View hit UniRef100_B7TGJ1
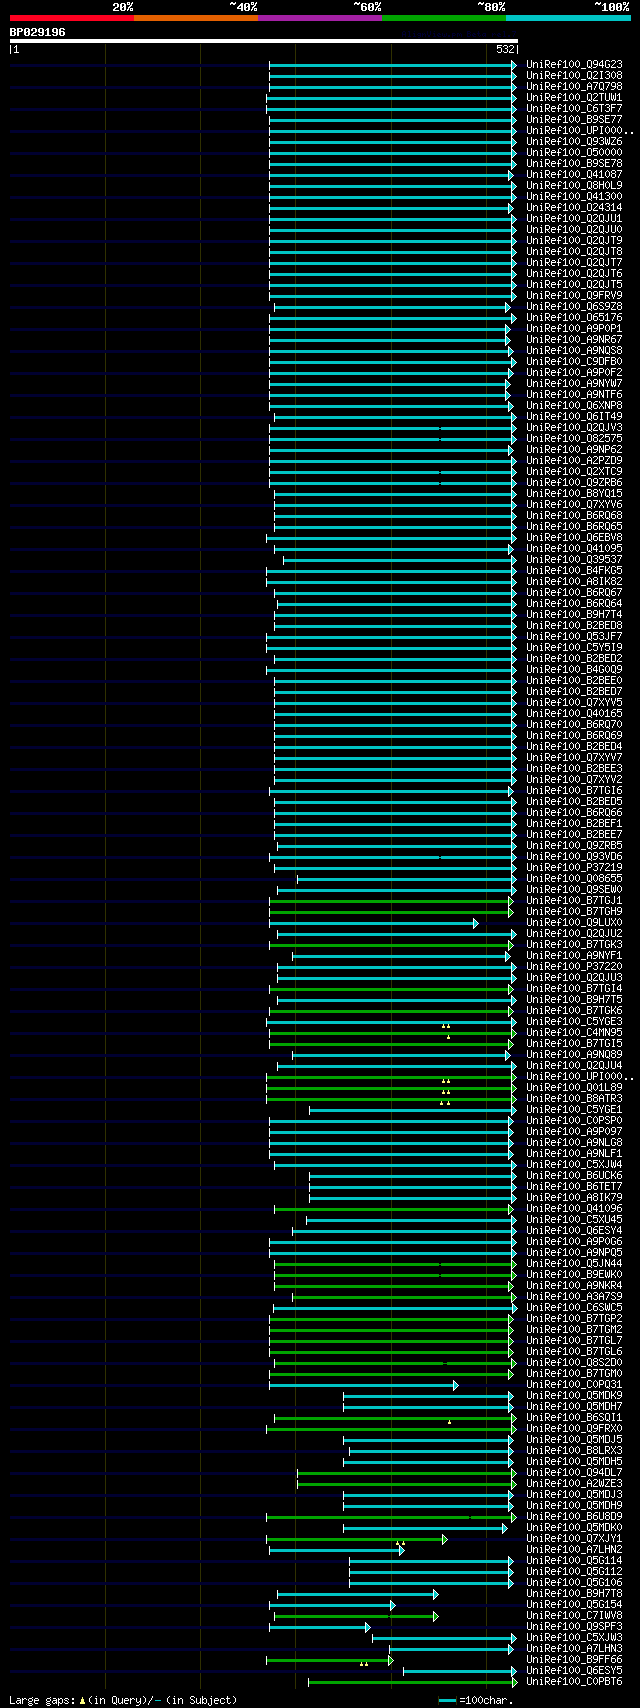 (x=574, y=900)
